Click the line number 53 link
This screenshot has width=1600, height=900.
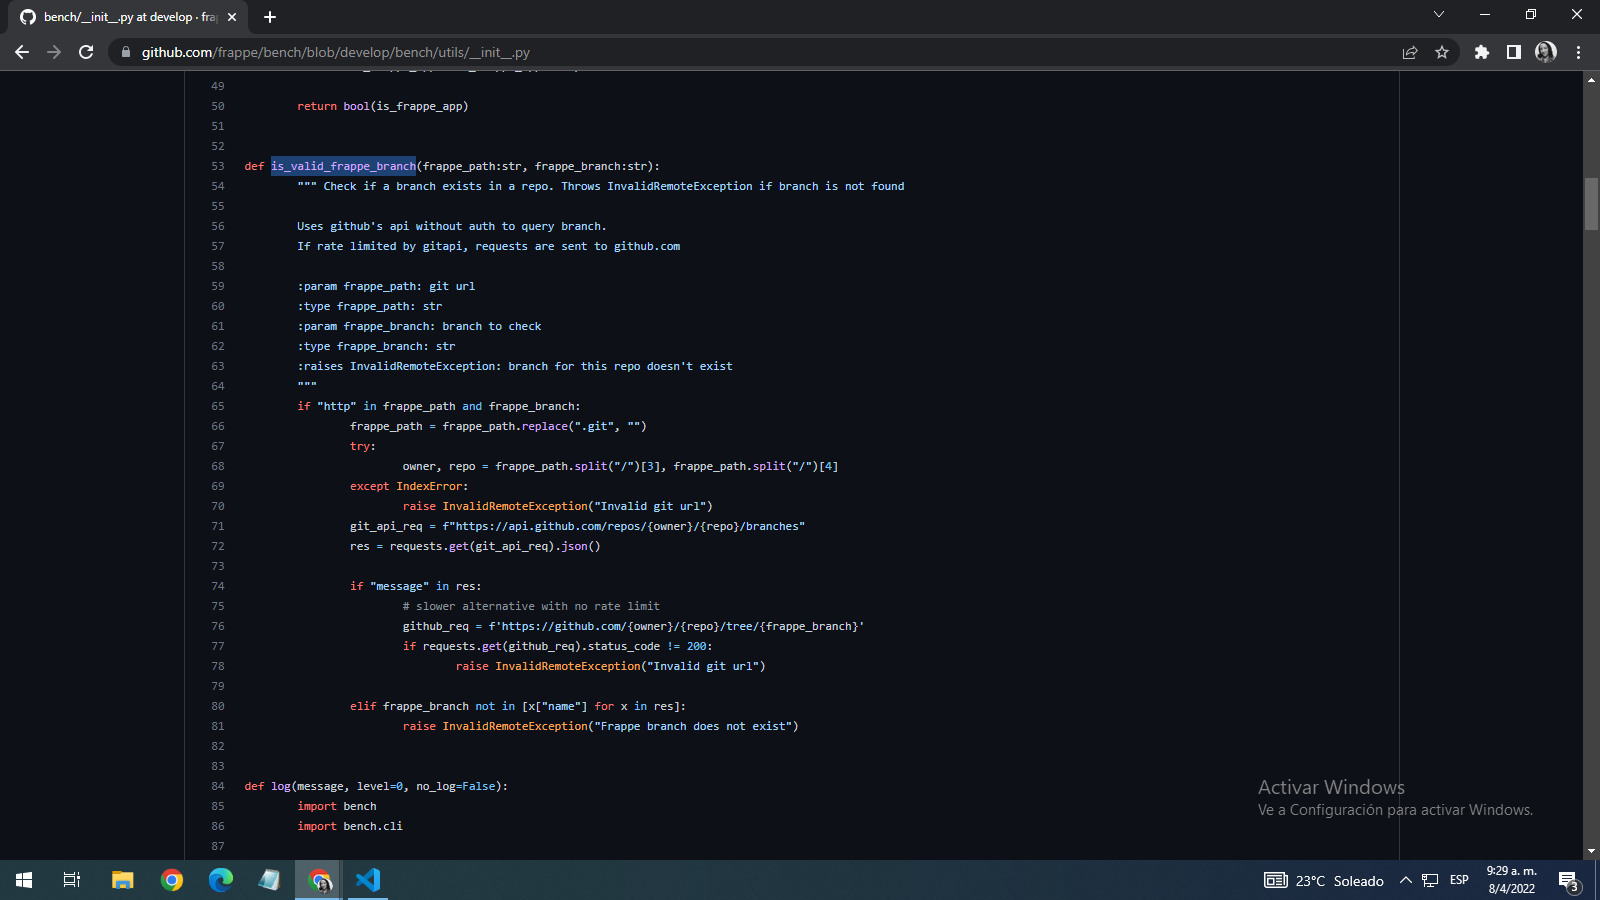tap(218, 166)
